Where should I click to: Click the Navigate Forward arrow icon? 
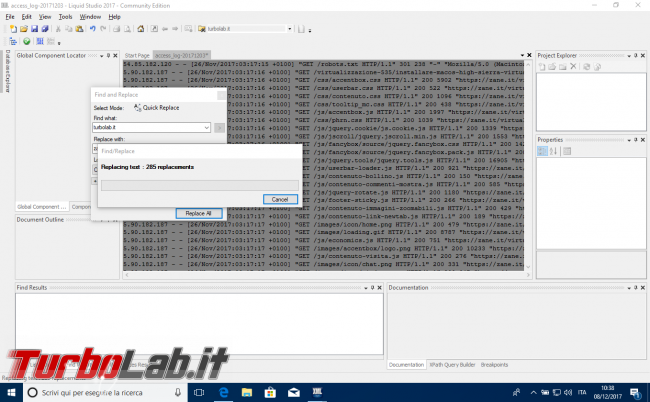tap(175, 29)
